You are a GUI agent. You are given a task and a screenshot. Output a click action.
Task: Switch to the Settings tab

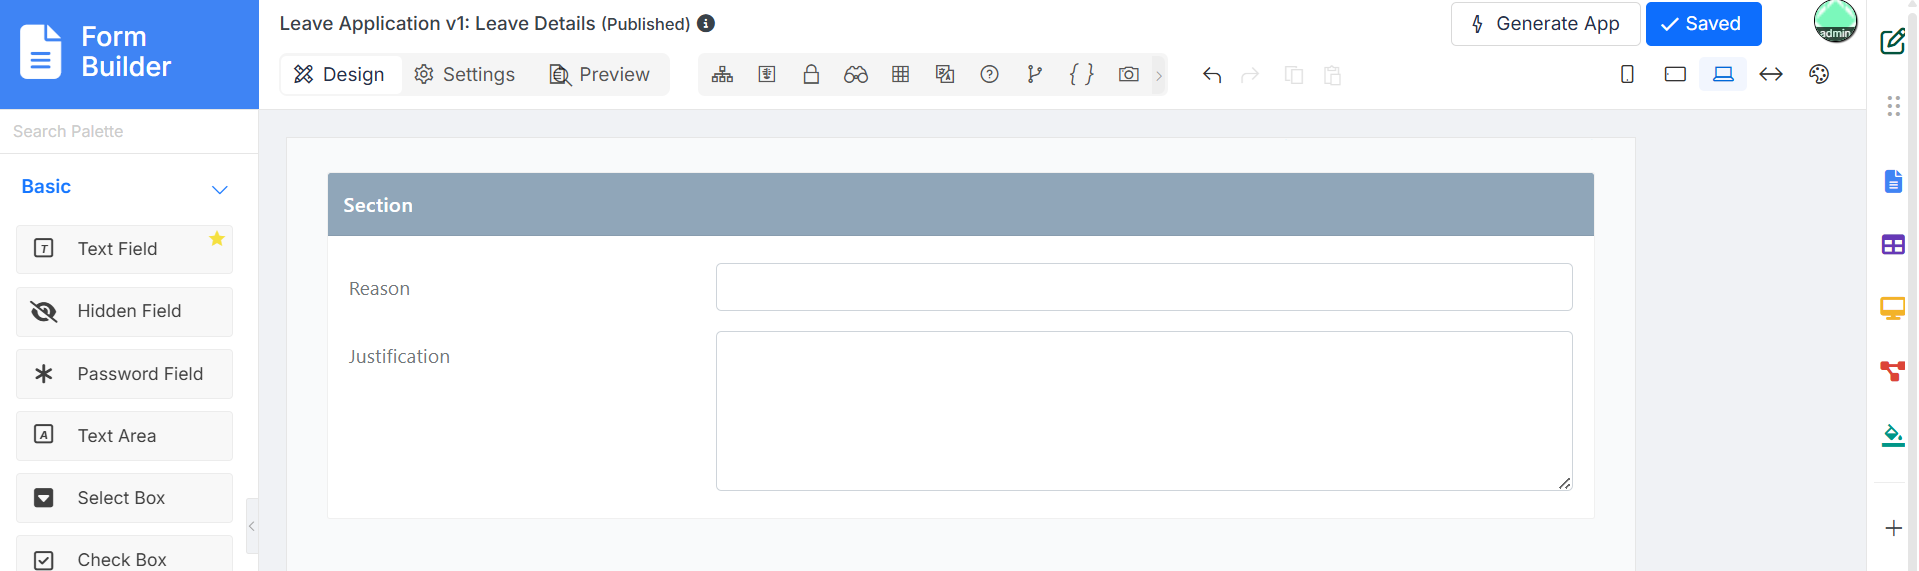click(x=465, y=75)
